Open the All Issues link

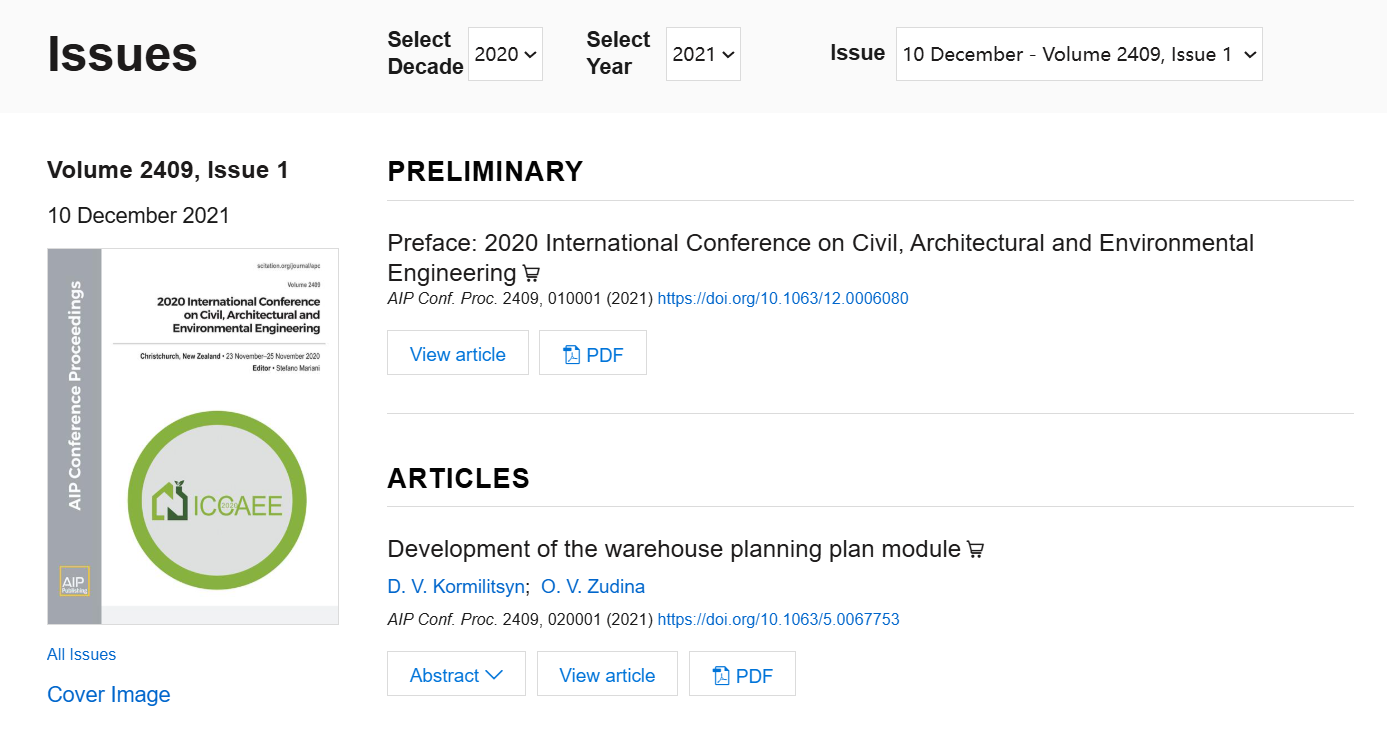click(x=81, y=654)
